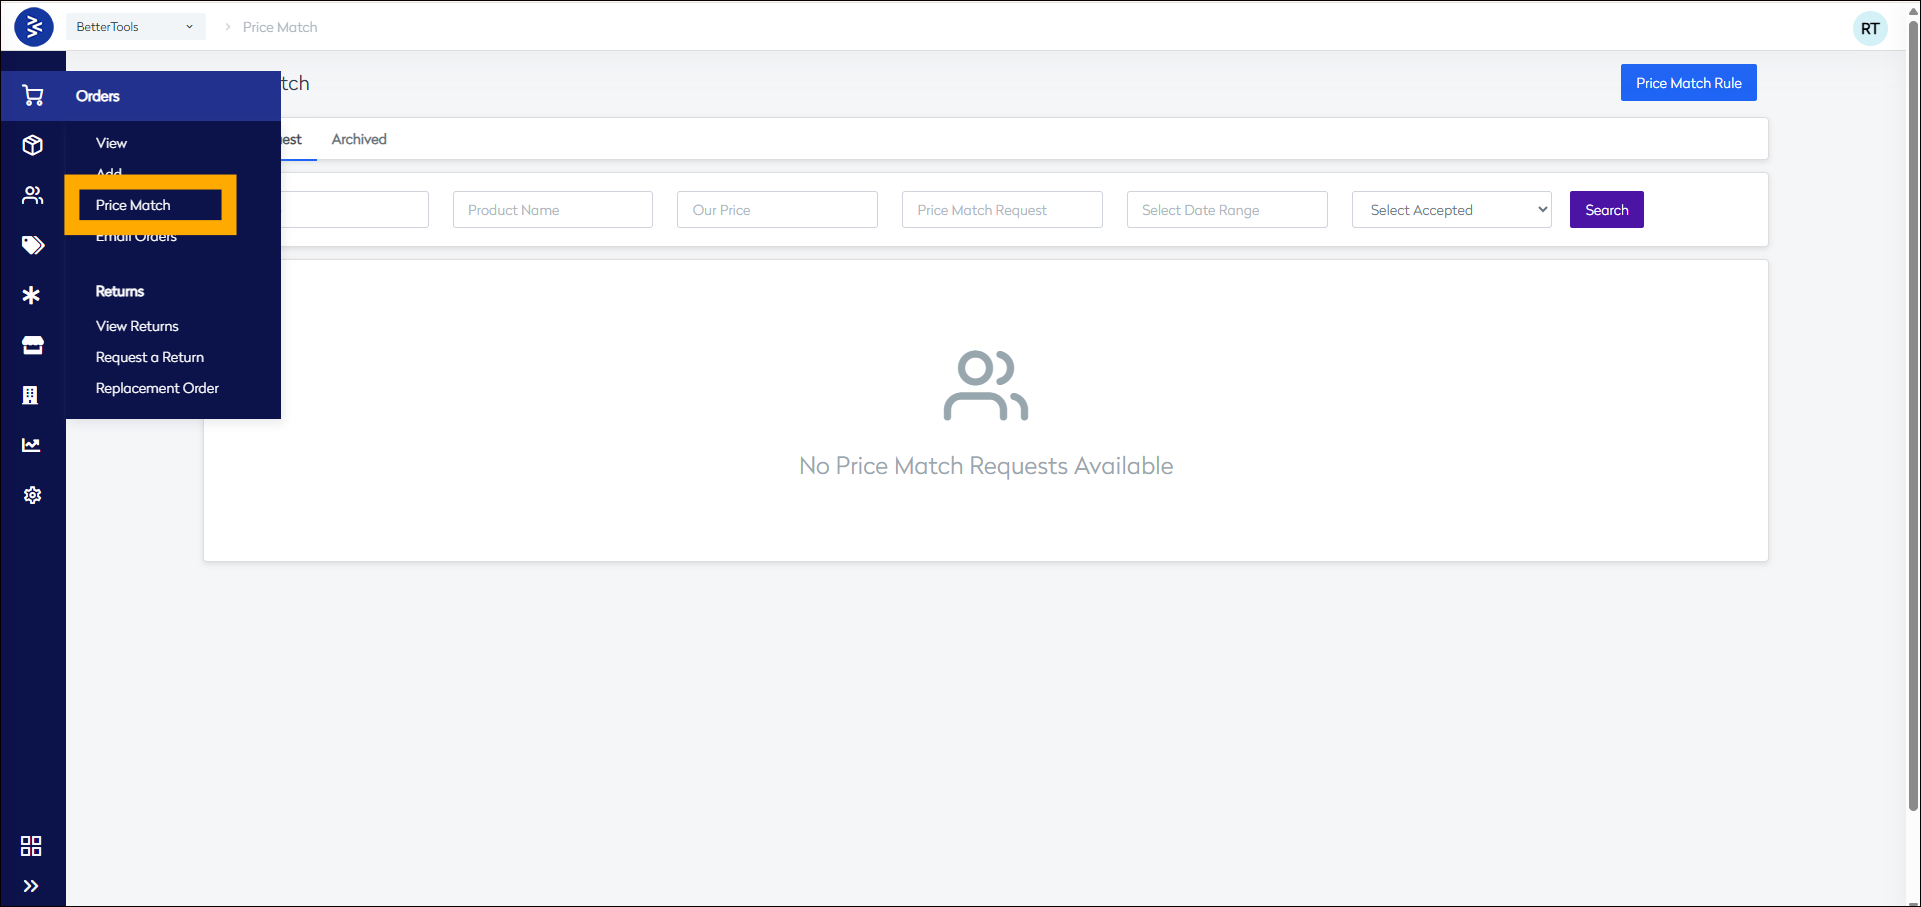Open the RT user avatar menu
Image resolution: width=1921 pixels, height=907 pixels.
[x=1869, y=29]
